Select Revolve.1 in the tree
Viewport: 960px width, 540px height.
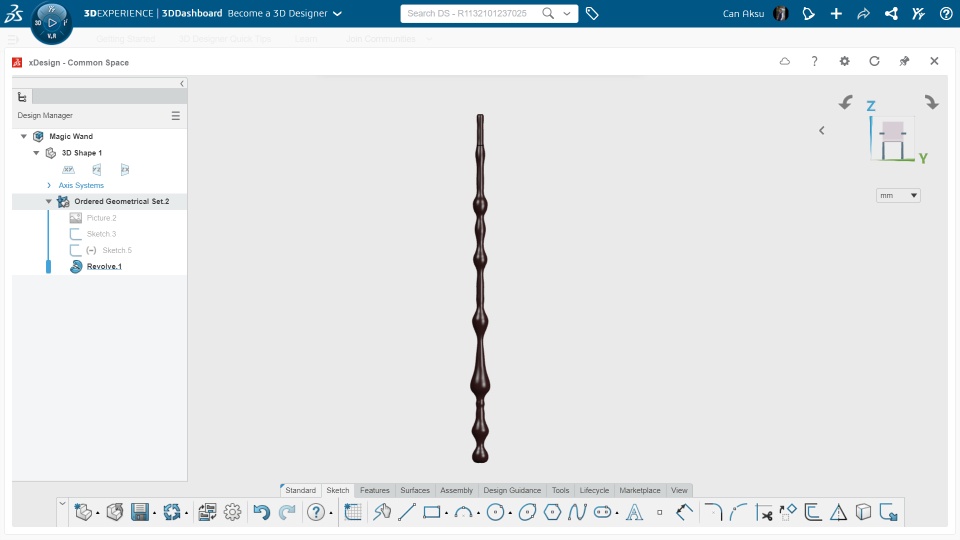point(104,266)
